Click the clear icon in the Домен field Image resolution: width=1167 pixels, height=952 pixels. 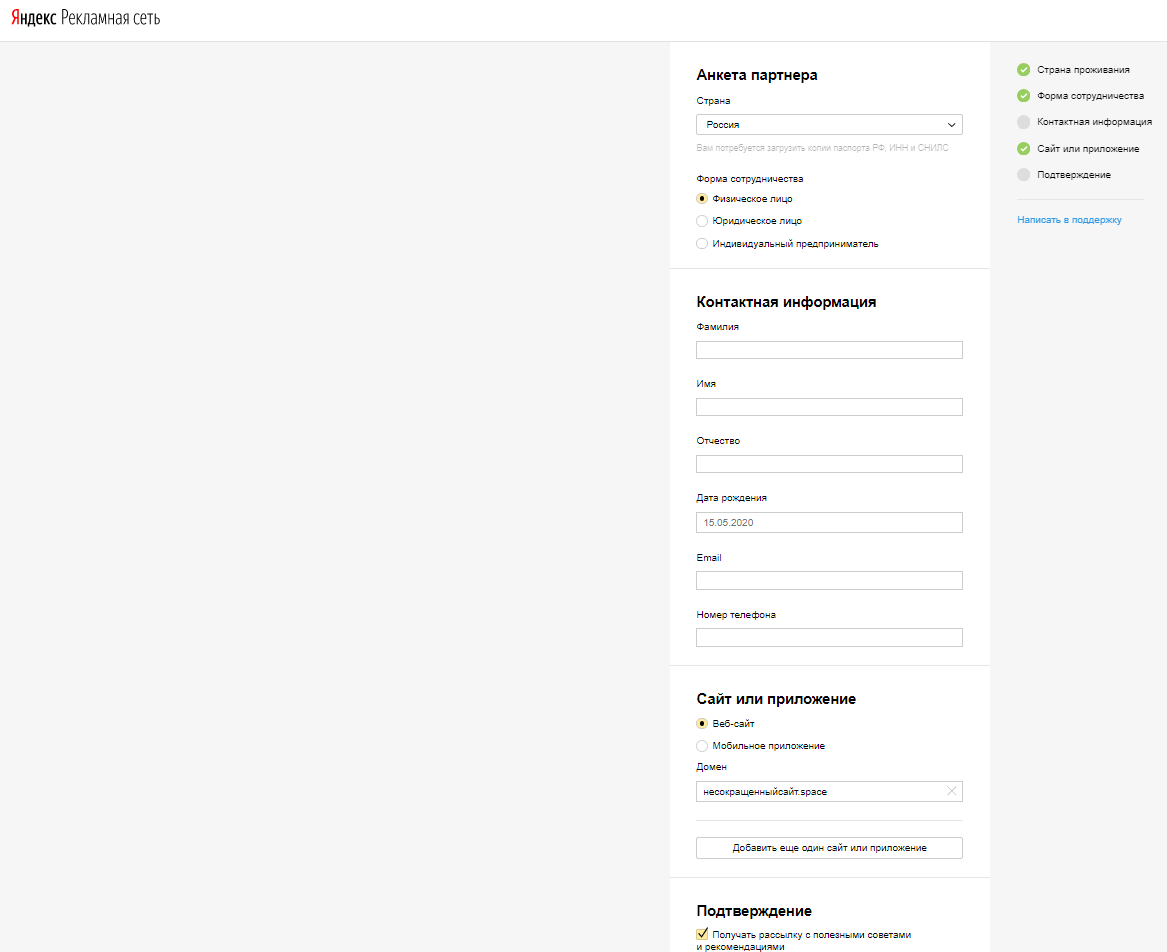point(951,792)
